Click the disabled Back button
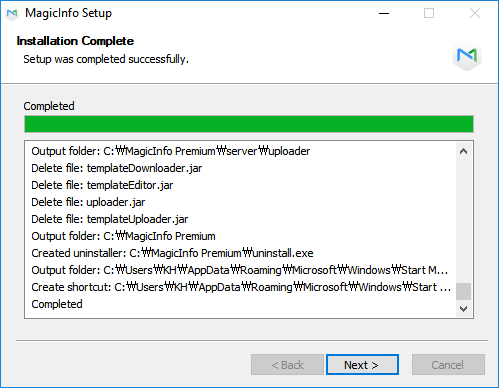499x388 pixels. click(287, 365)
